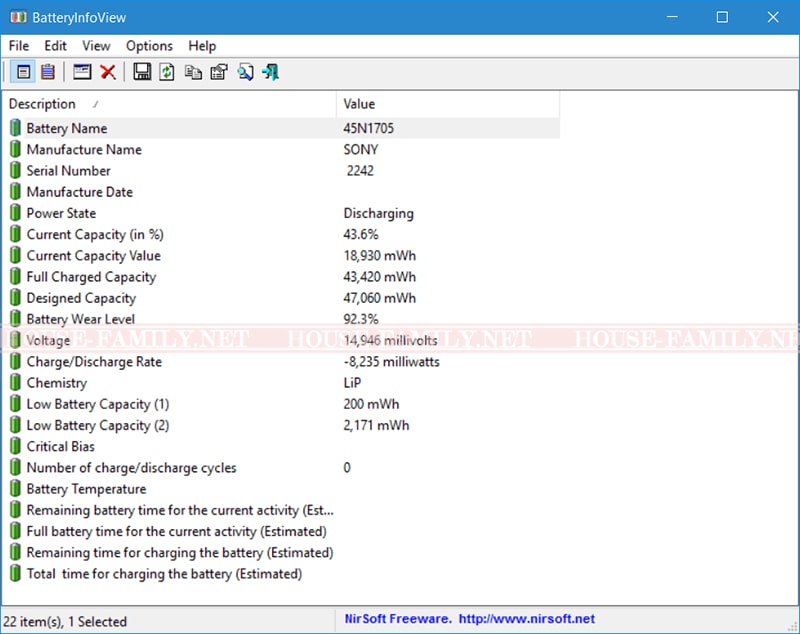The height and width of the screenshot is (634, 800).
Task: Click the red X clear log icon
Action: [x=108, y=72]
